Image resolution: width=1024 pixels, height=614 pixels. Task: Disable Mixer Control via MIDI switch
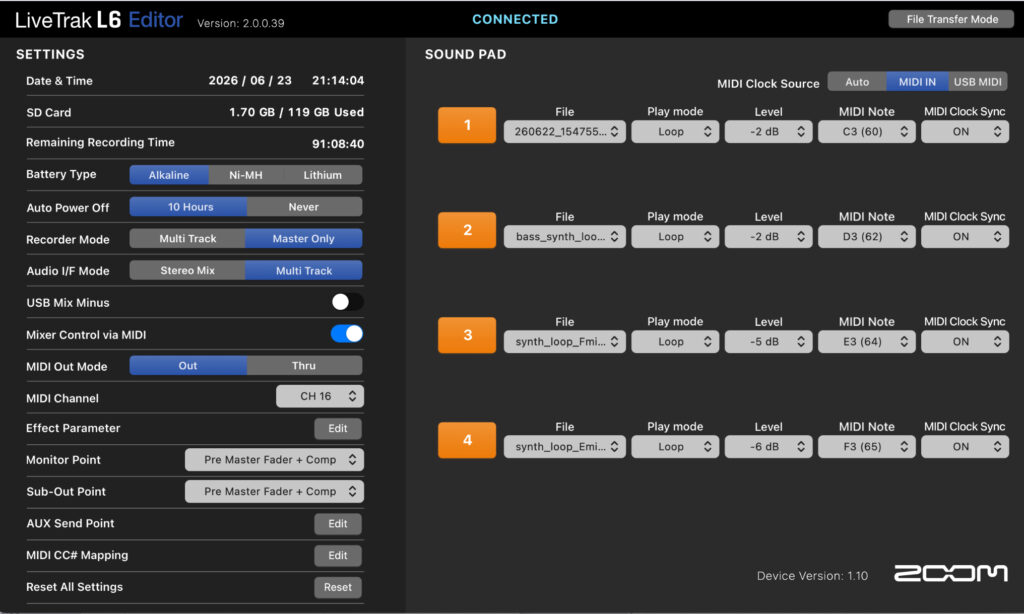[x=347, y=334]
